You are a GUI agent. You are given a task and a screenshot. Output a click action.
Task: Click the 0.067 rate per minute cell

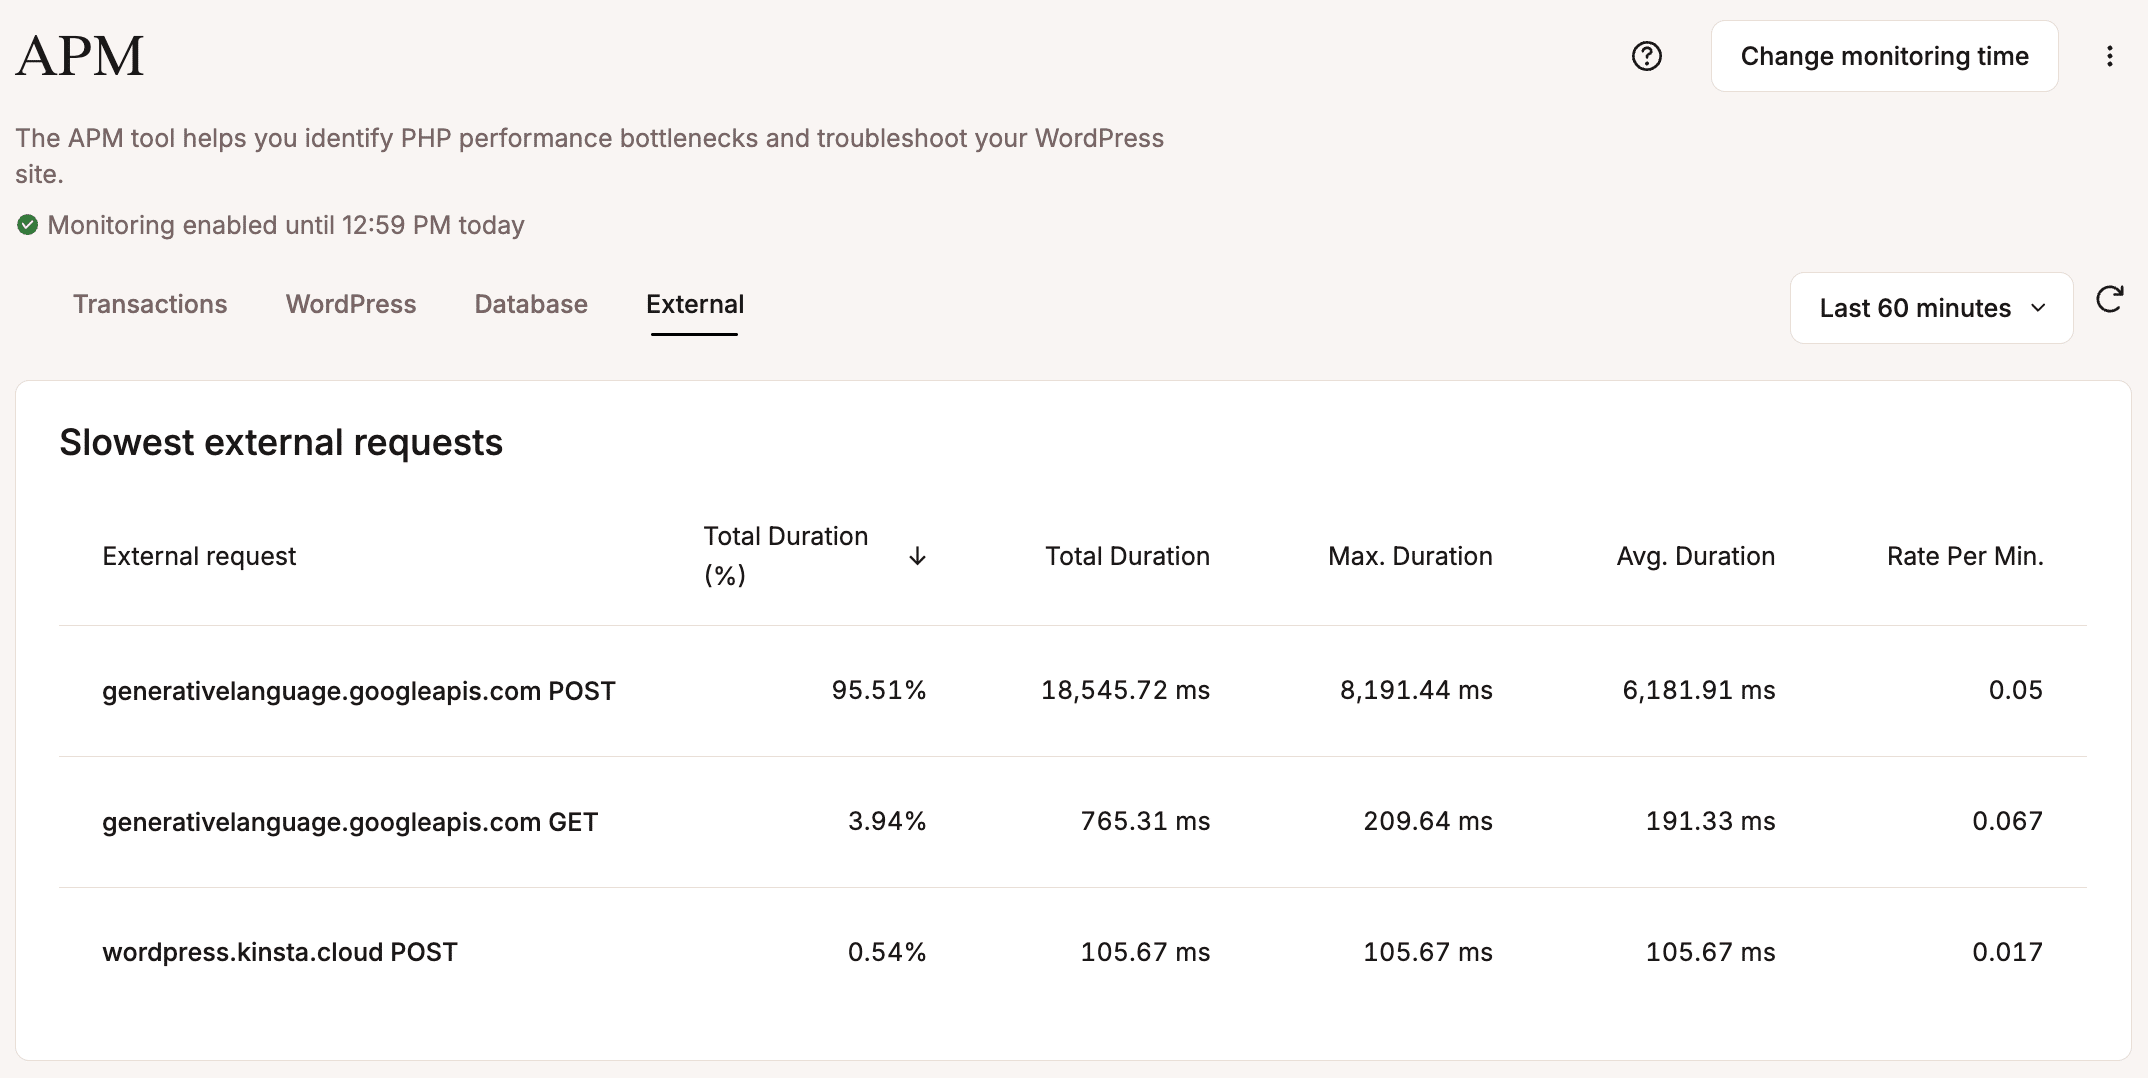[2007, 821]
